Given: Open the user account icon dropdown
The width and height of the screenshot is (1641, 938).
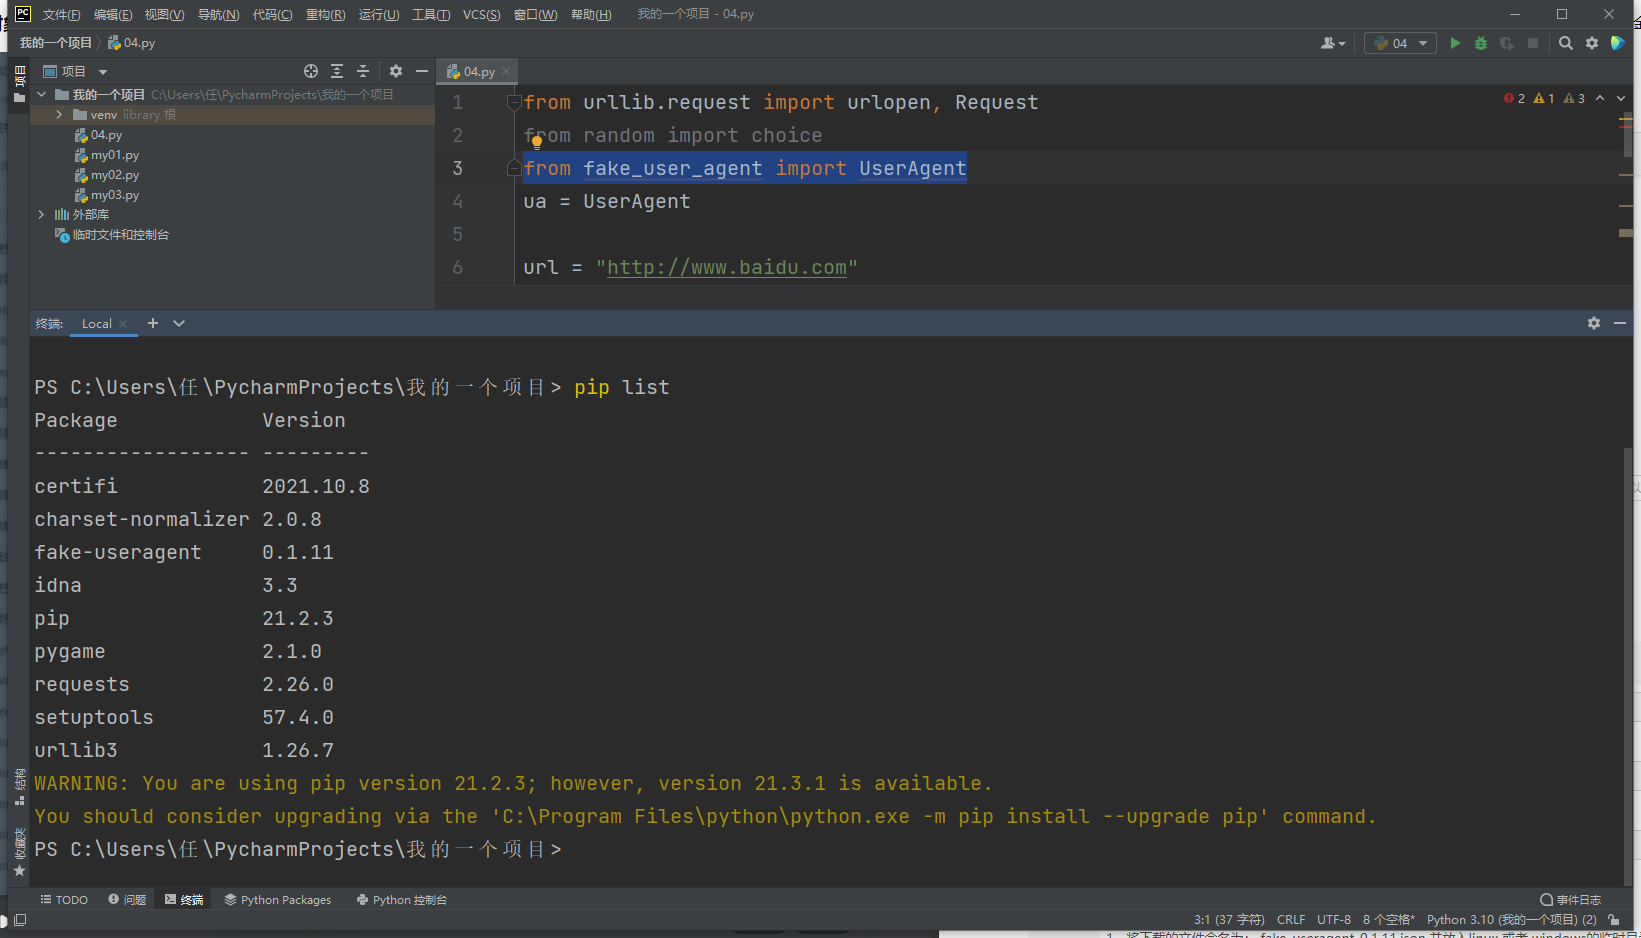Looking at the screenshot, I should (1333, 43).
